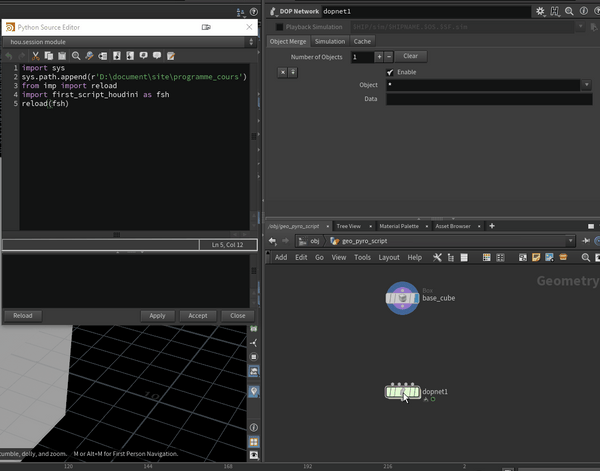This screenshot has width=600, height=471.
Task: Open Object field dropdown arrow
Action: (x=587, y=85)
